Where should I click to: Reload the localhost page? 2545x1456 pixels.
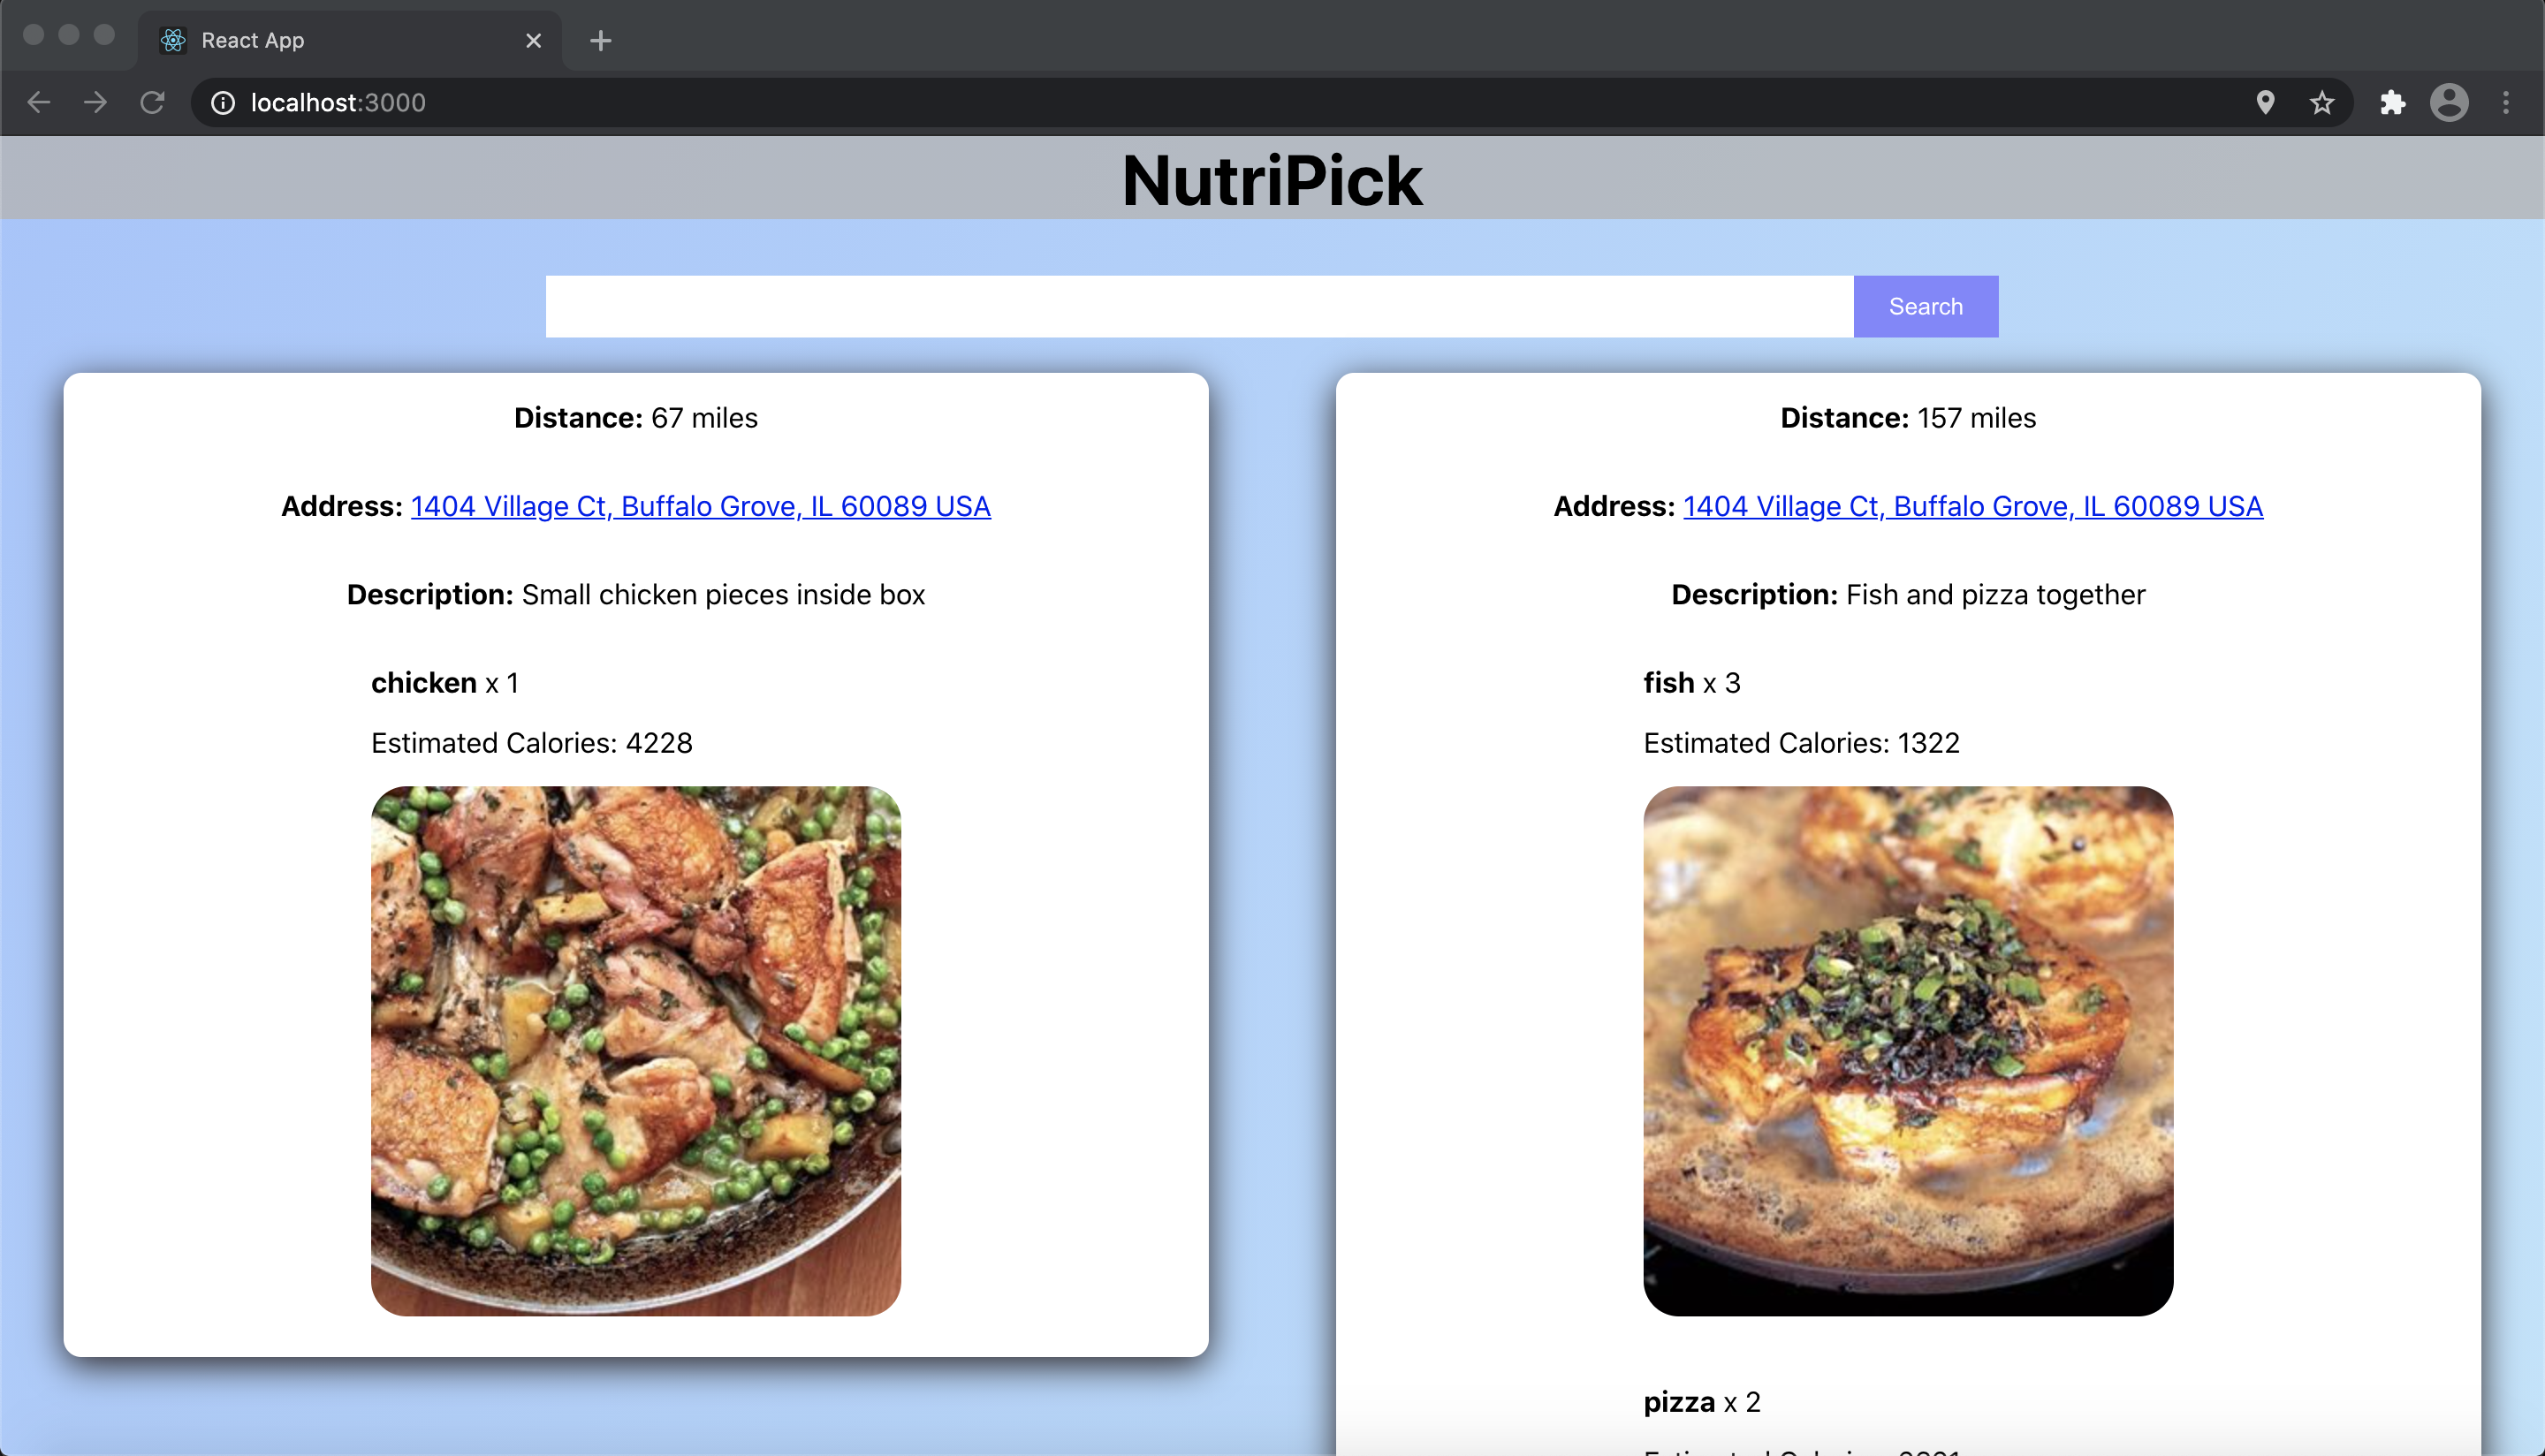point(152,102)
